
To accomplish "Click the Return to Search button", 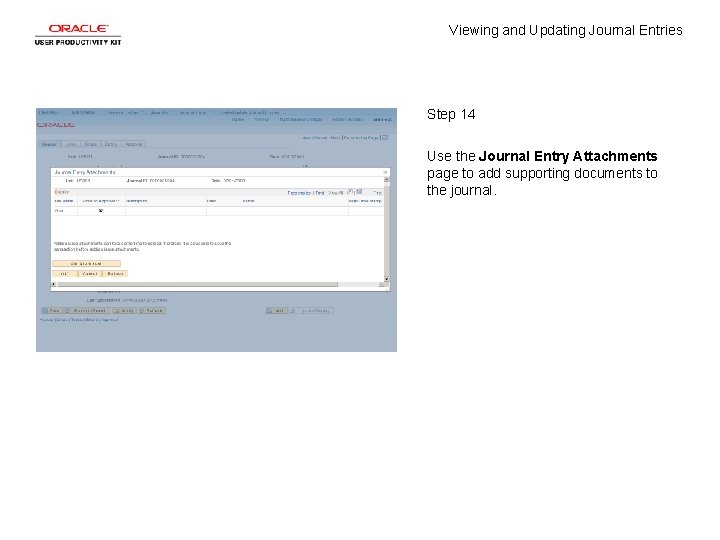I will [88, 311].
